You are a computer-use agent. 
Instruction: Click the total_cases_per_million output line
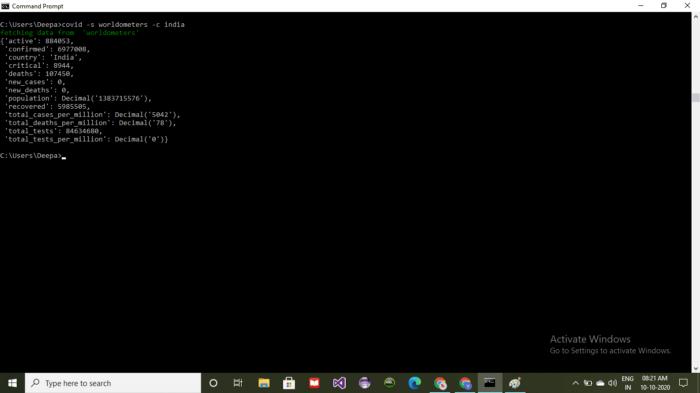point(92,114)
